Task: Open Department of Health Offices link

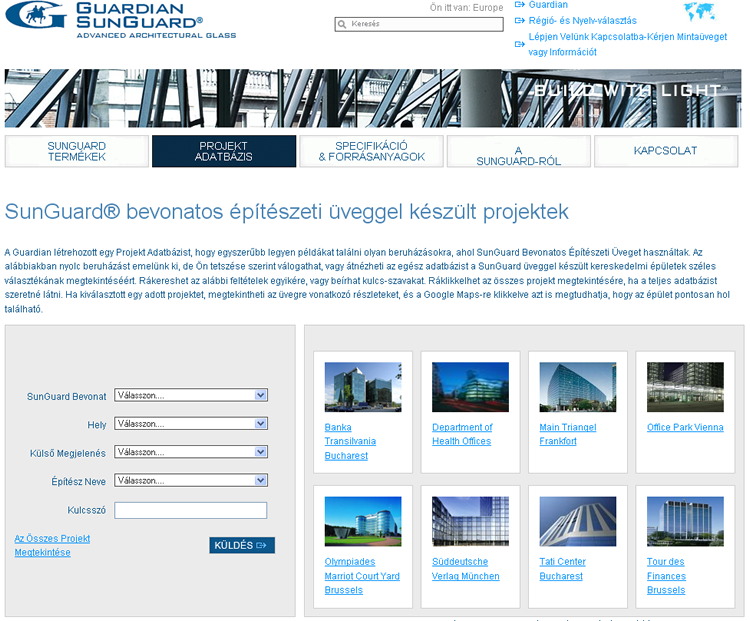Action: click(x=462, y=434)
